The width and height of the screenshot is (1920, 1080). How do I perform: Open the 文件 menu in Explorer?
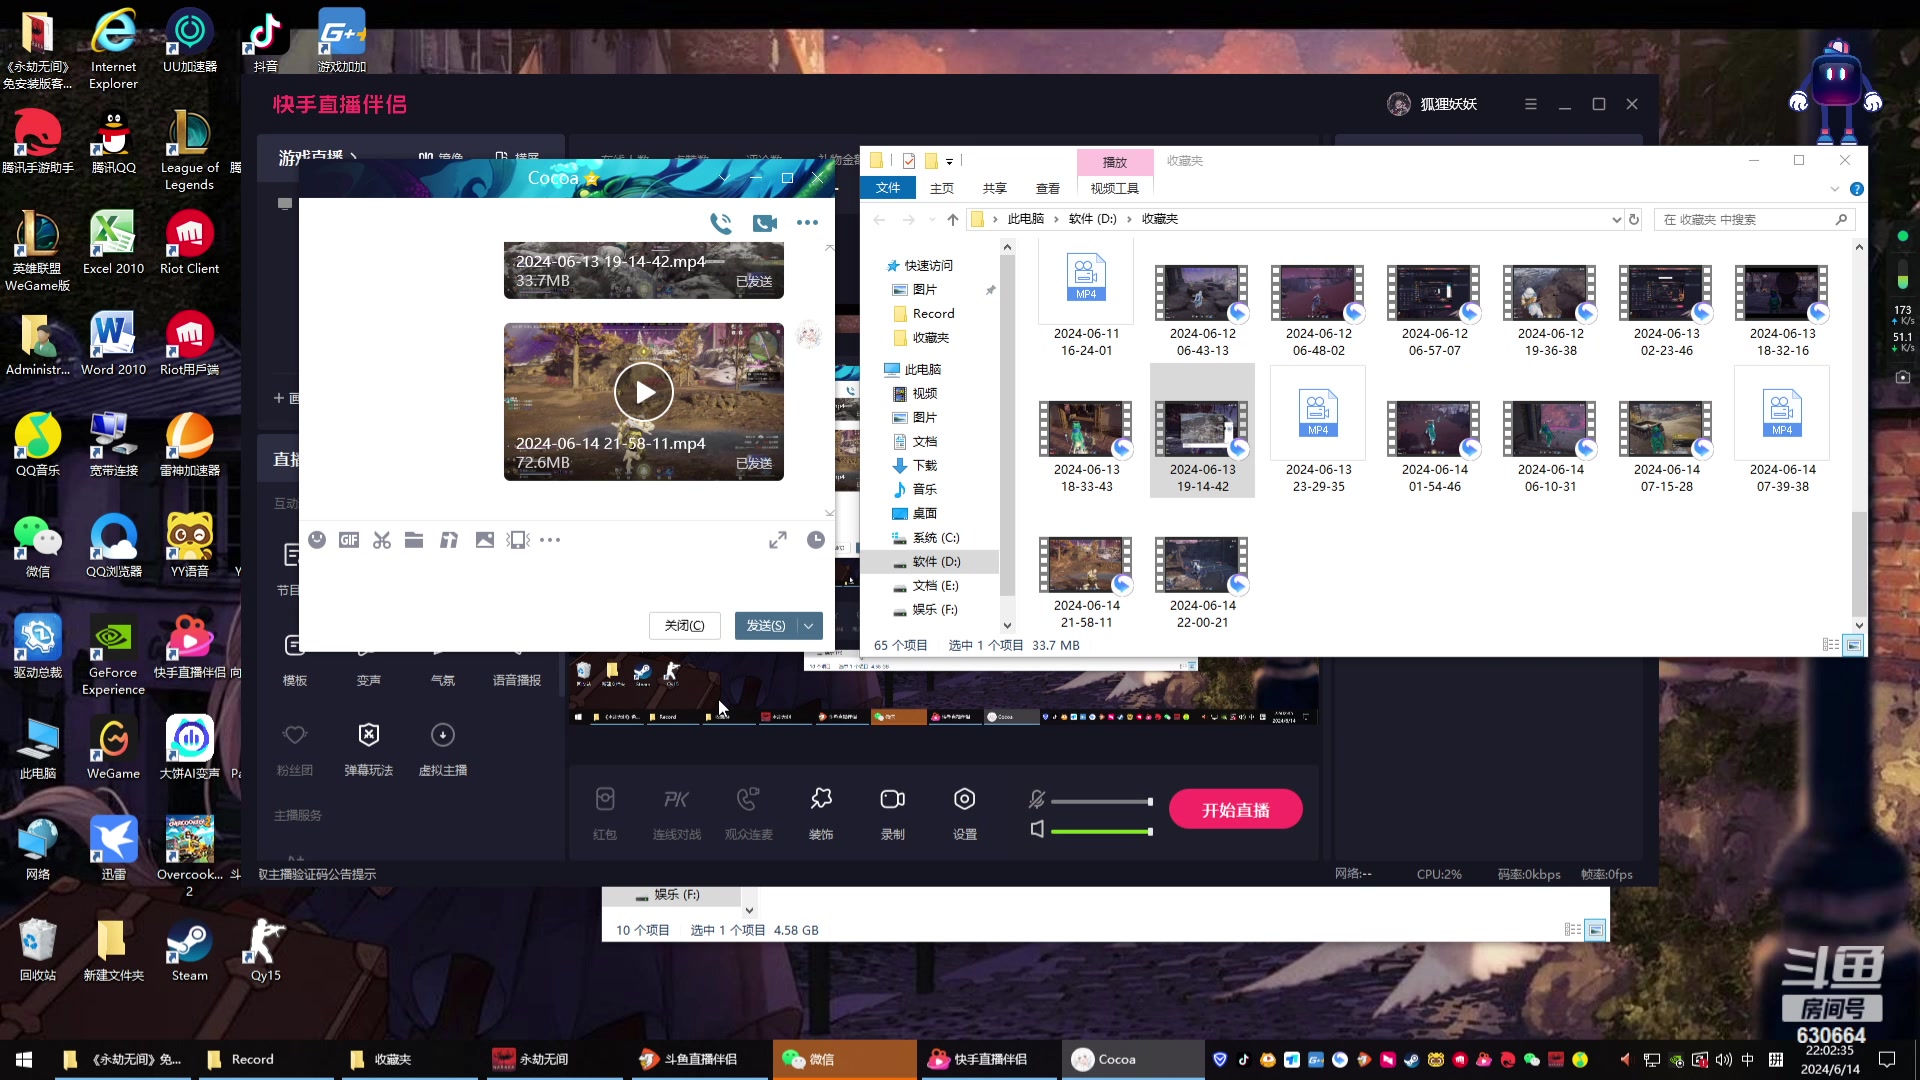(887, 188)
